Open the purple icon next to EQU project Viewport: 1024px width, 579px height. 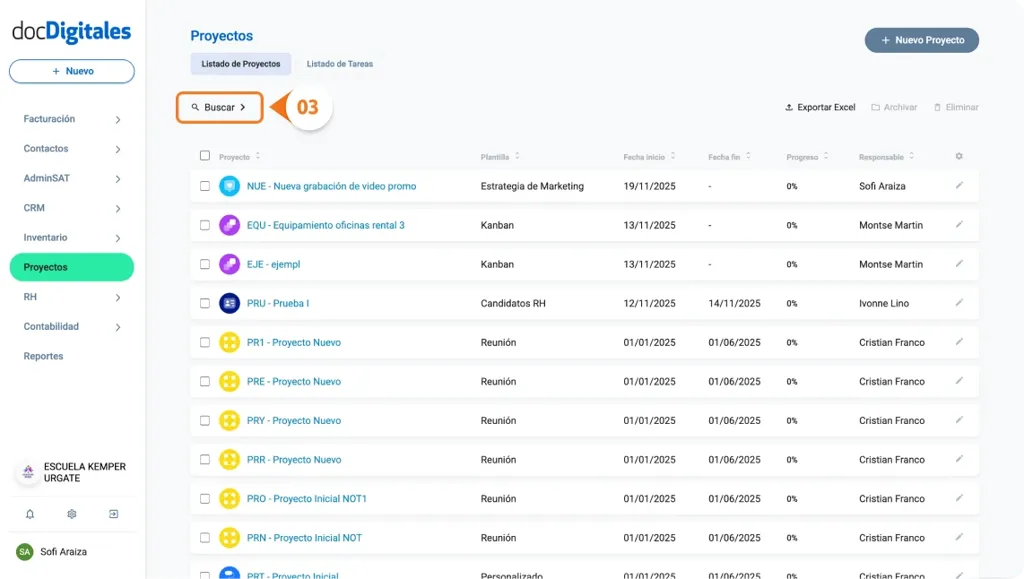[228, 225]
